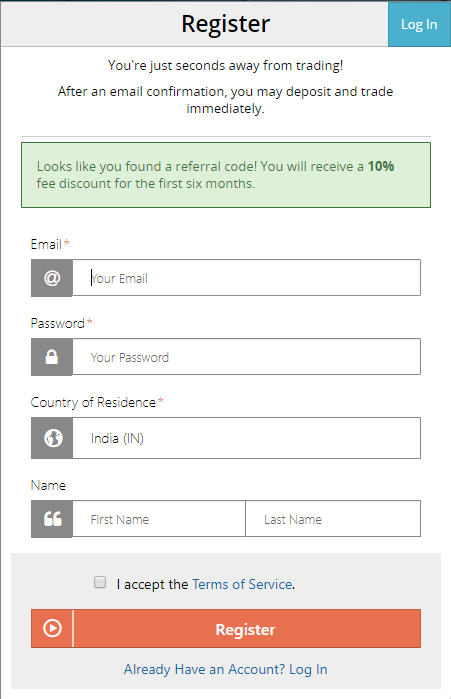The width and height of the screenshot is (451, 699).
Task: Focus the First Name field
Action: pyautogui.click(x=159, y=519)
